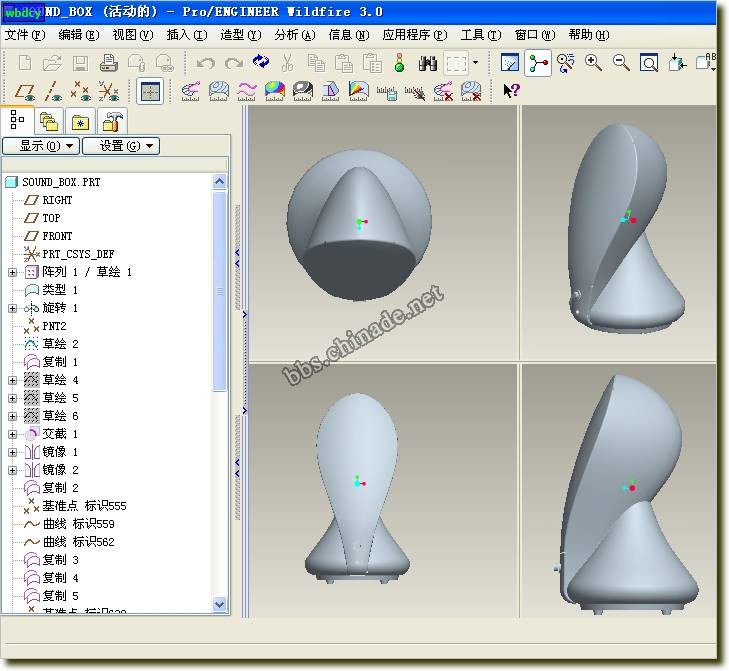Click the model tree scroll down arrow

pyautogui.click(x=219, y=605)
